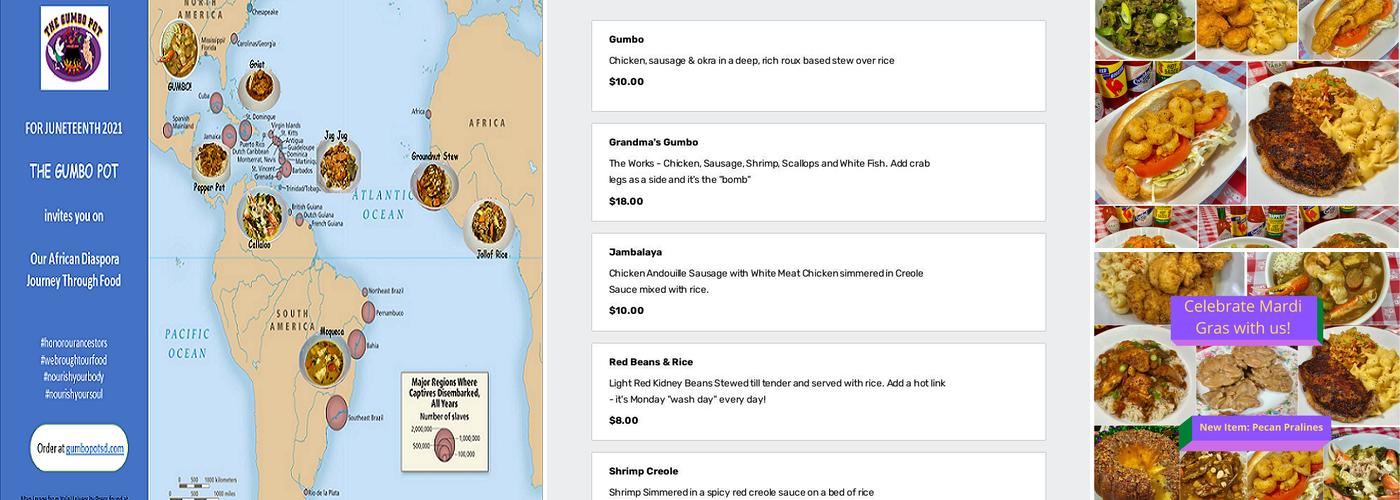Viewport: 1400px width, 500px height.
Task: Click the Callaloo dish icon
Action: 261,213
